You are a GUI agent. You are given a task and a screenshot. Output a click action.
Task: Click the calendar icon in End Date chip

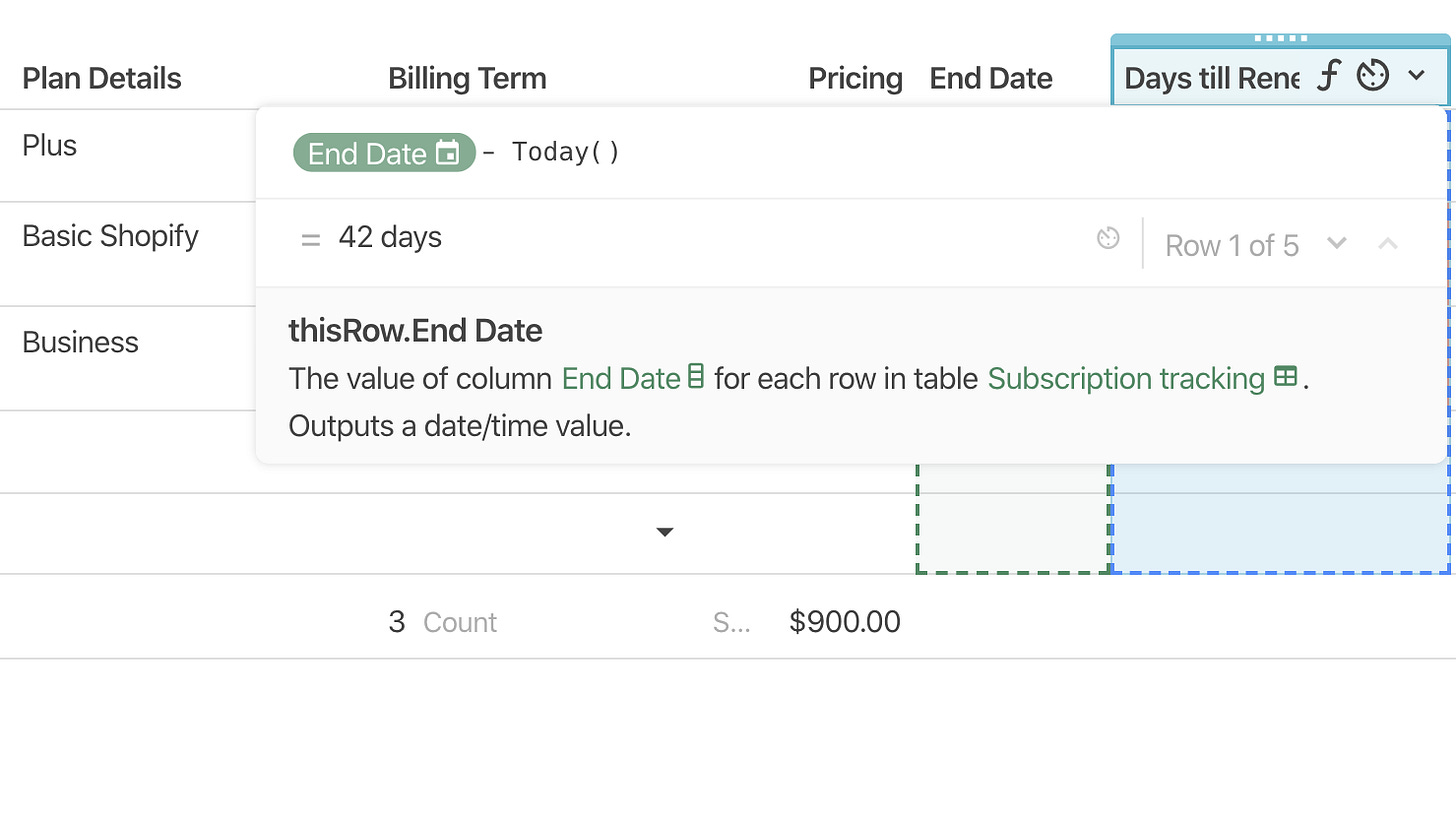448,153
